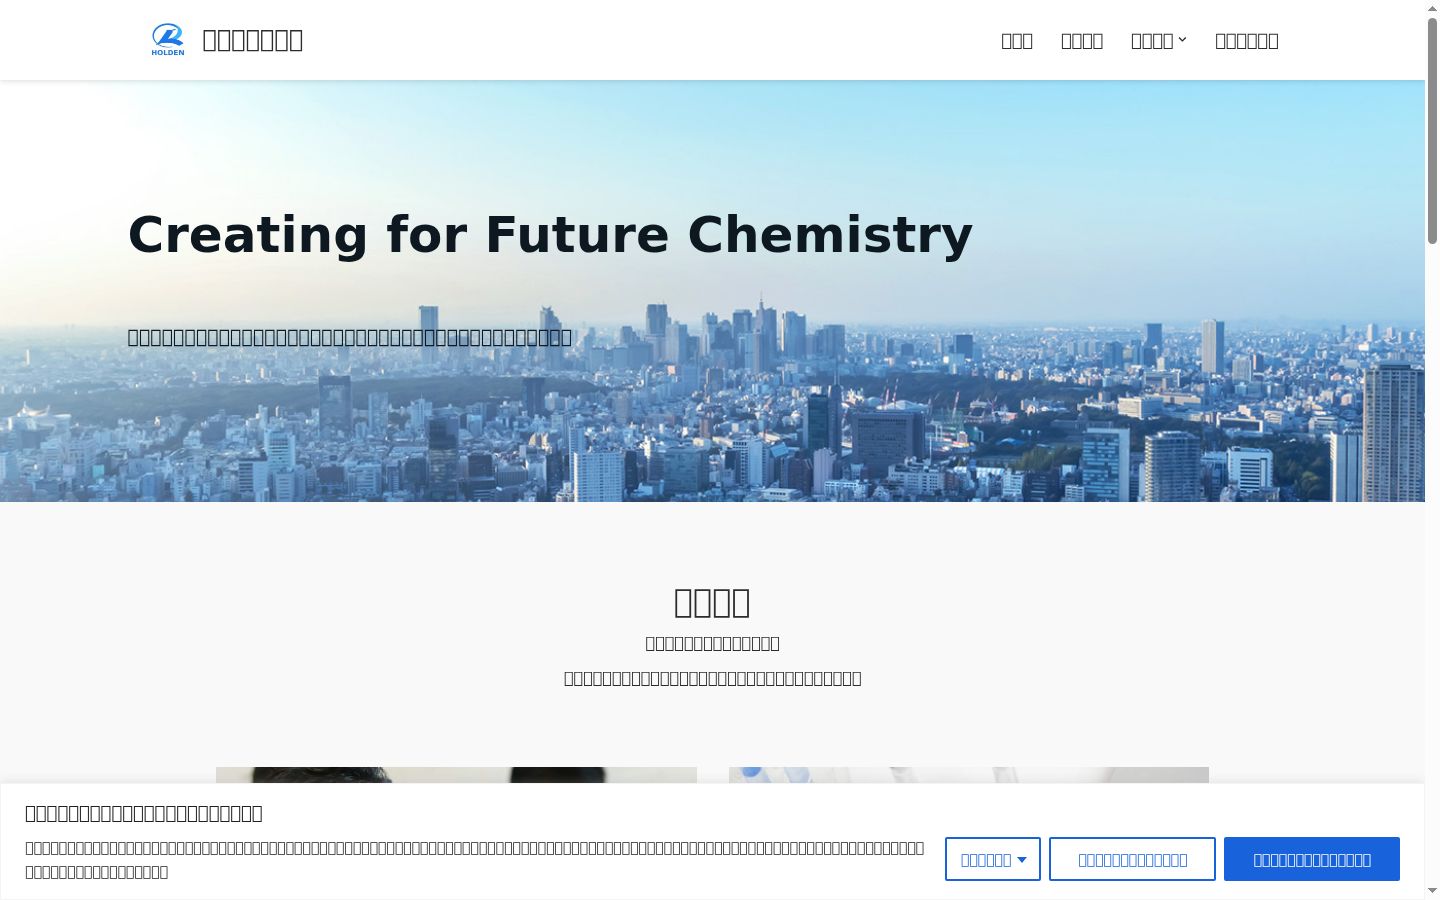Select the first navigation menu item

[1017, 41]
